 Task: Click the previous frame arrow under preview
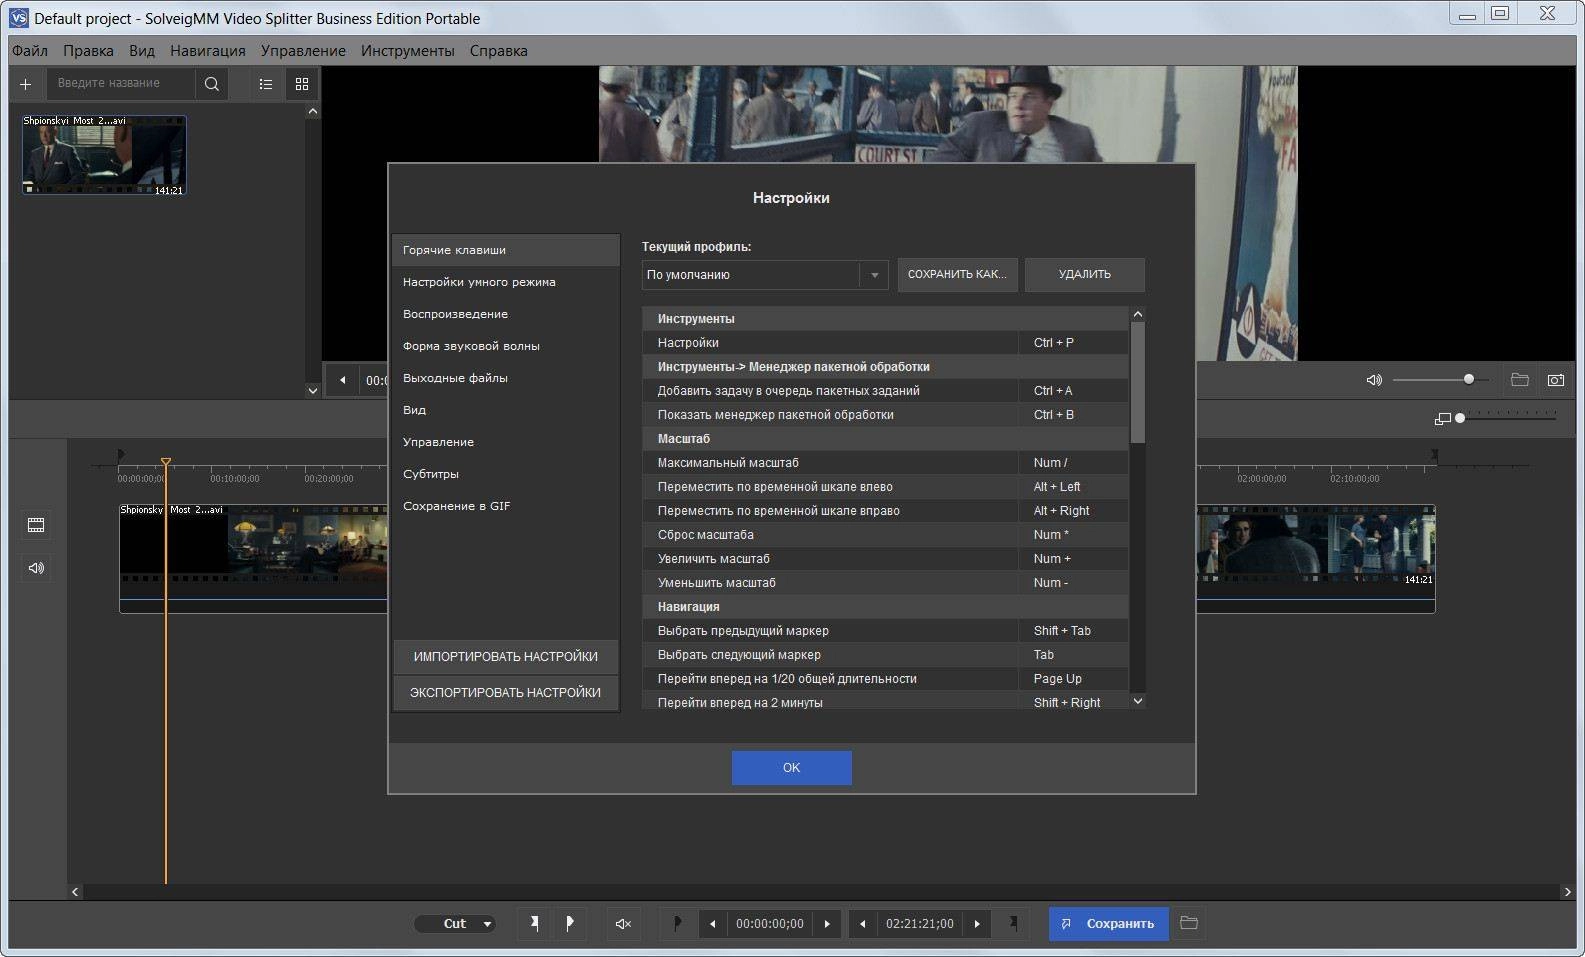coord(343,380)
